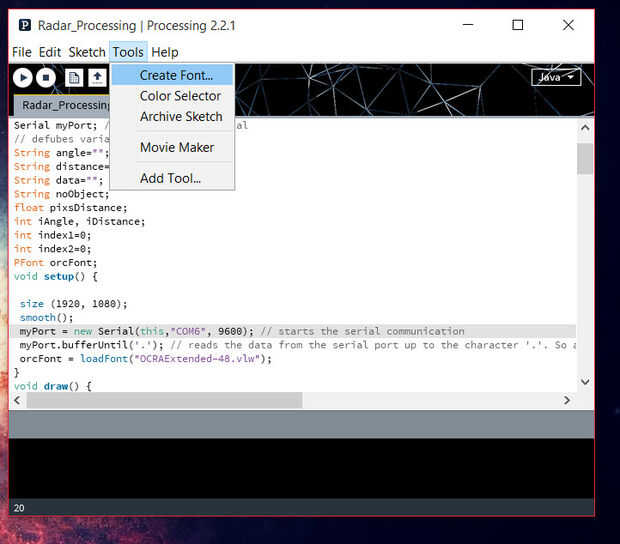Click the int index2=0 line
620x544 pixels.
(53, 249)
